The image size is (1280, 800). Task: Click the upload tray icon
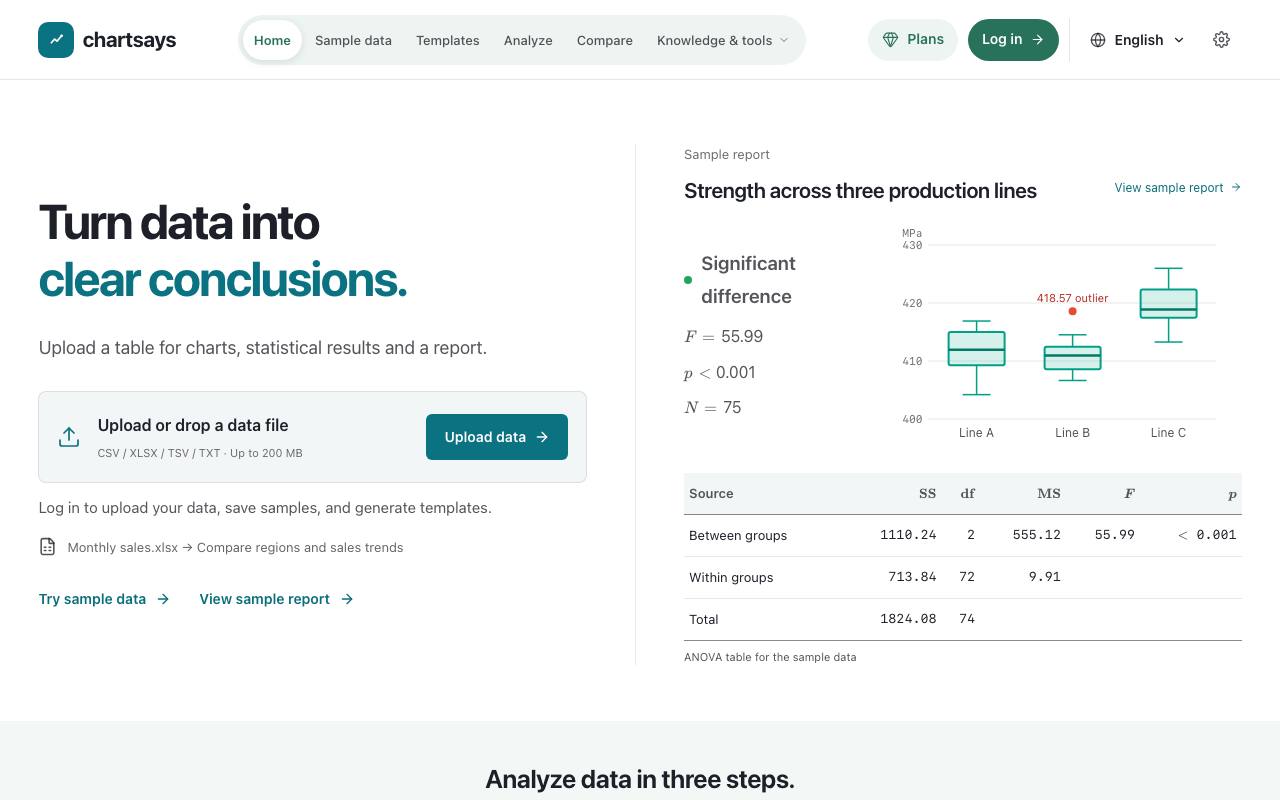(x=69, y=437)
